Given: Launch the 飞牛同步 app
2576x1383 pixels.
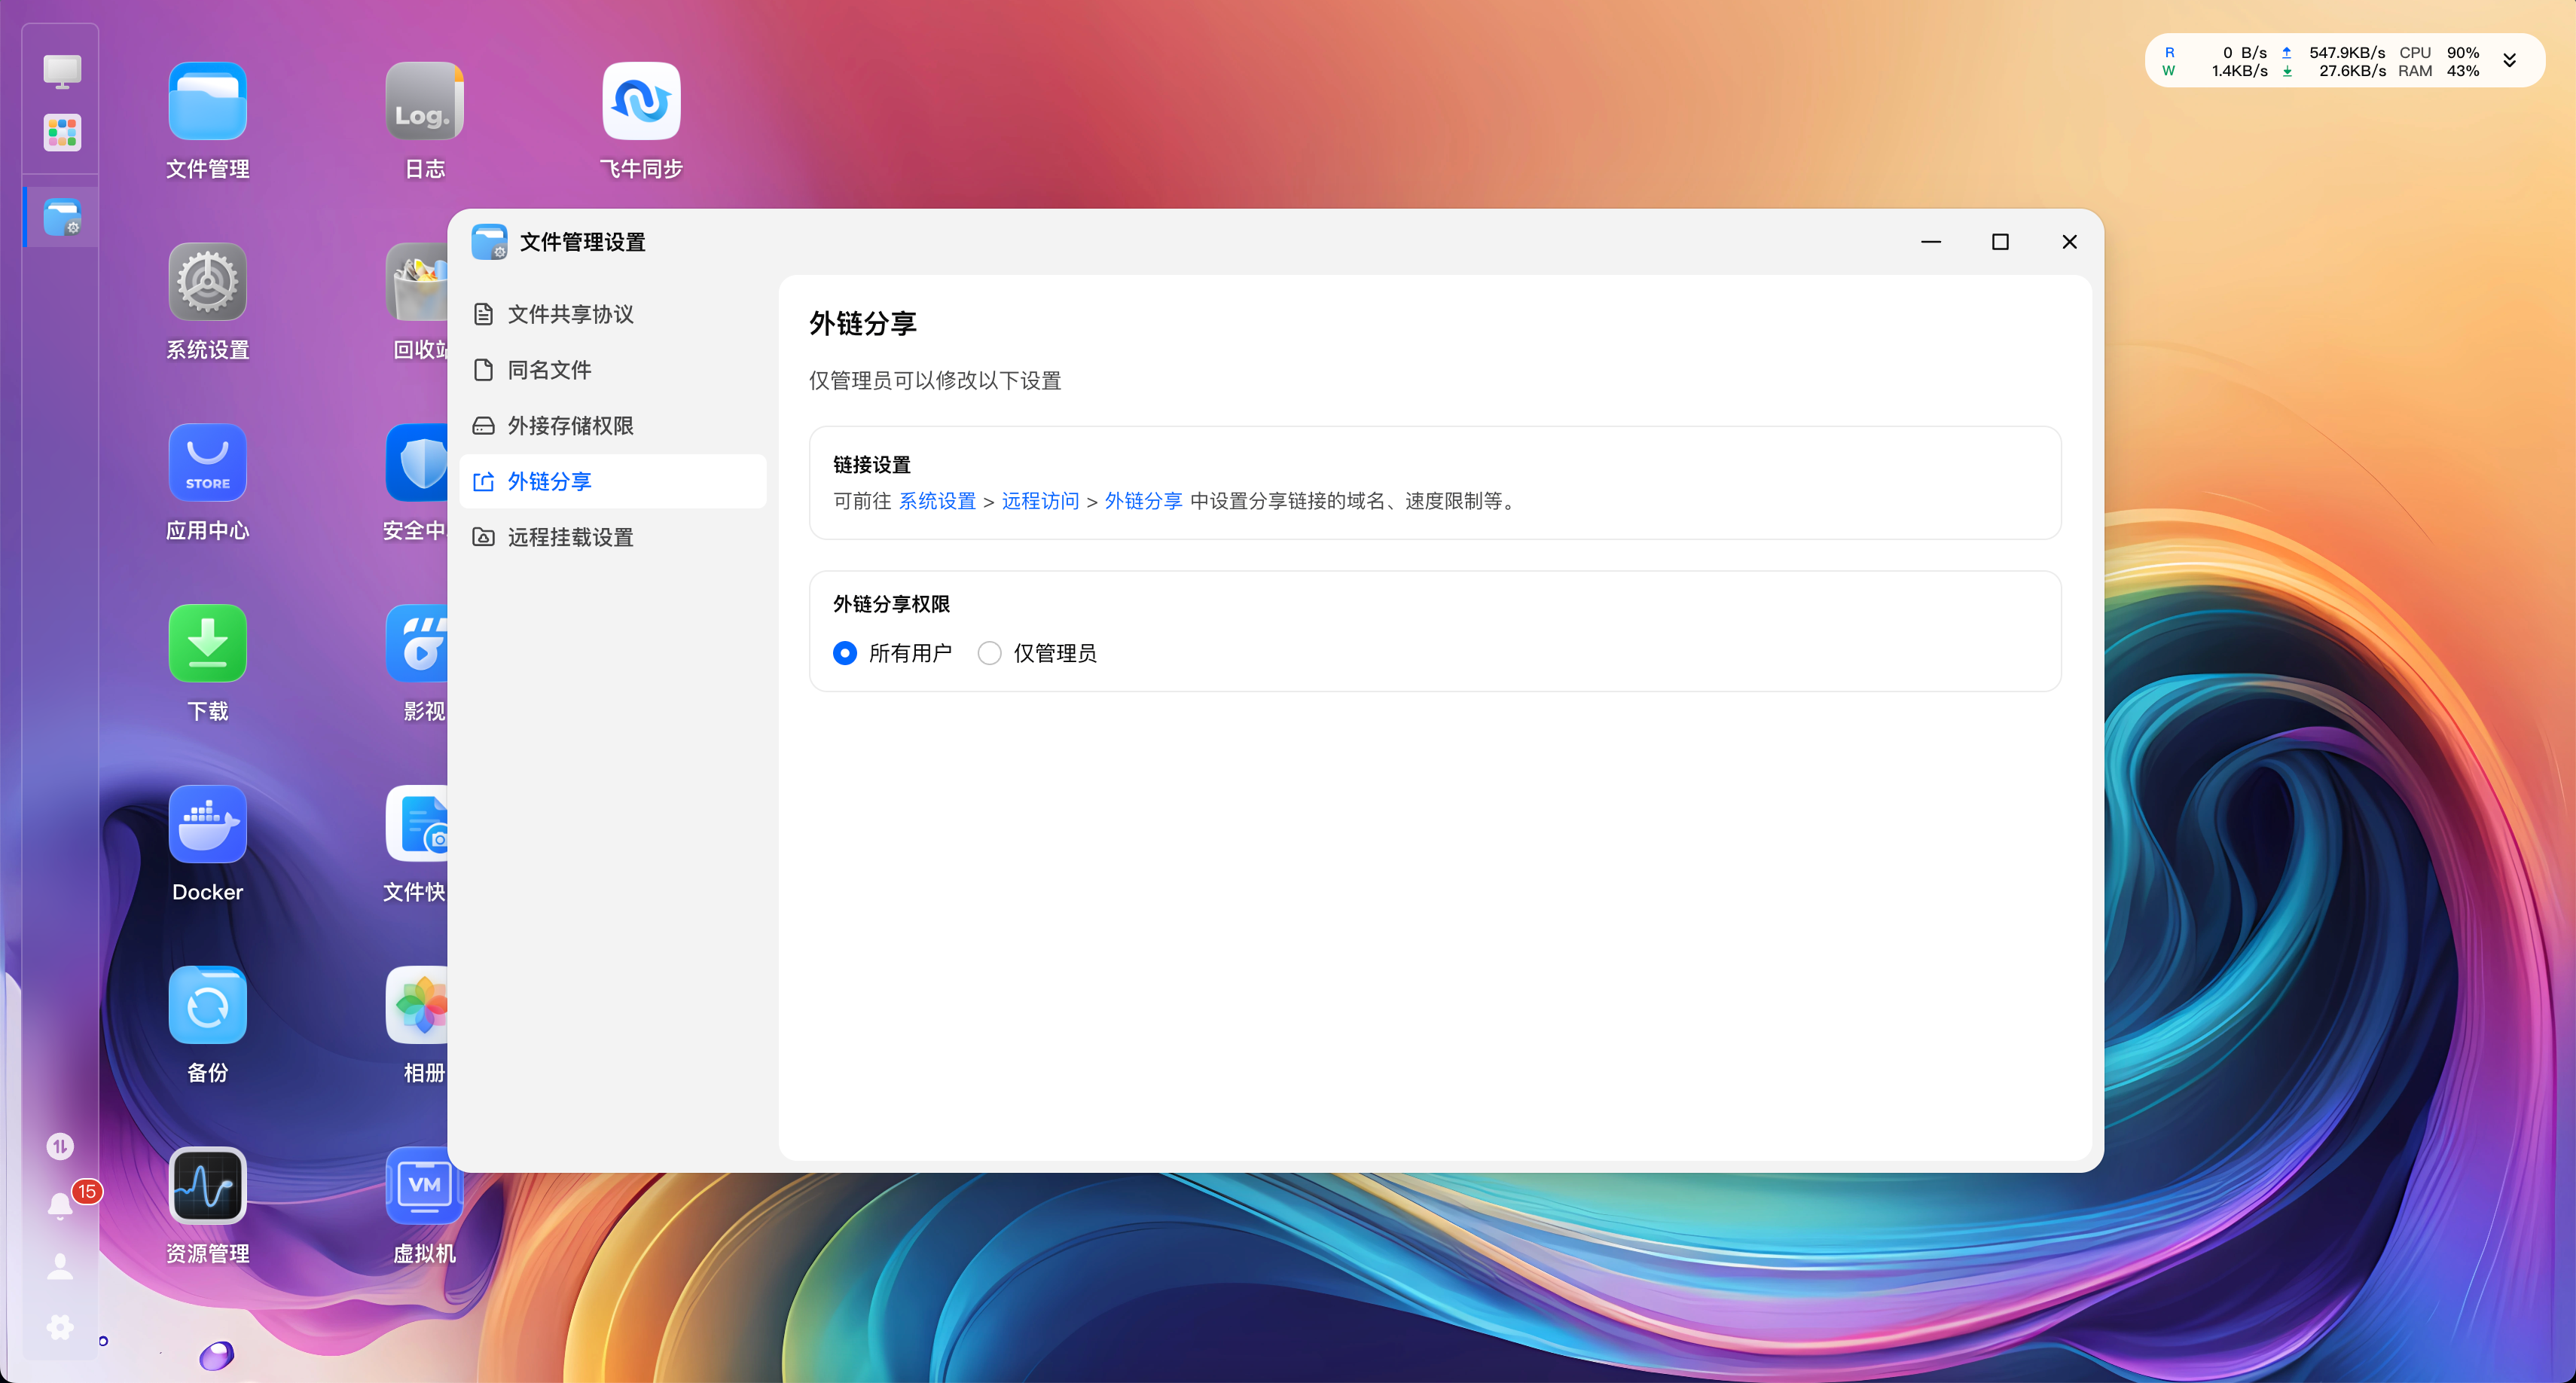Looking at the screenshot, I should (x=641, y=101).
